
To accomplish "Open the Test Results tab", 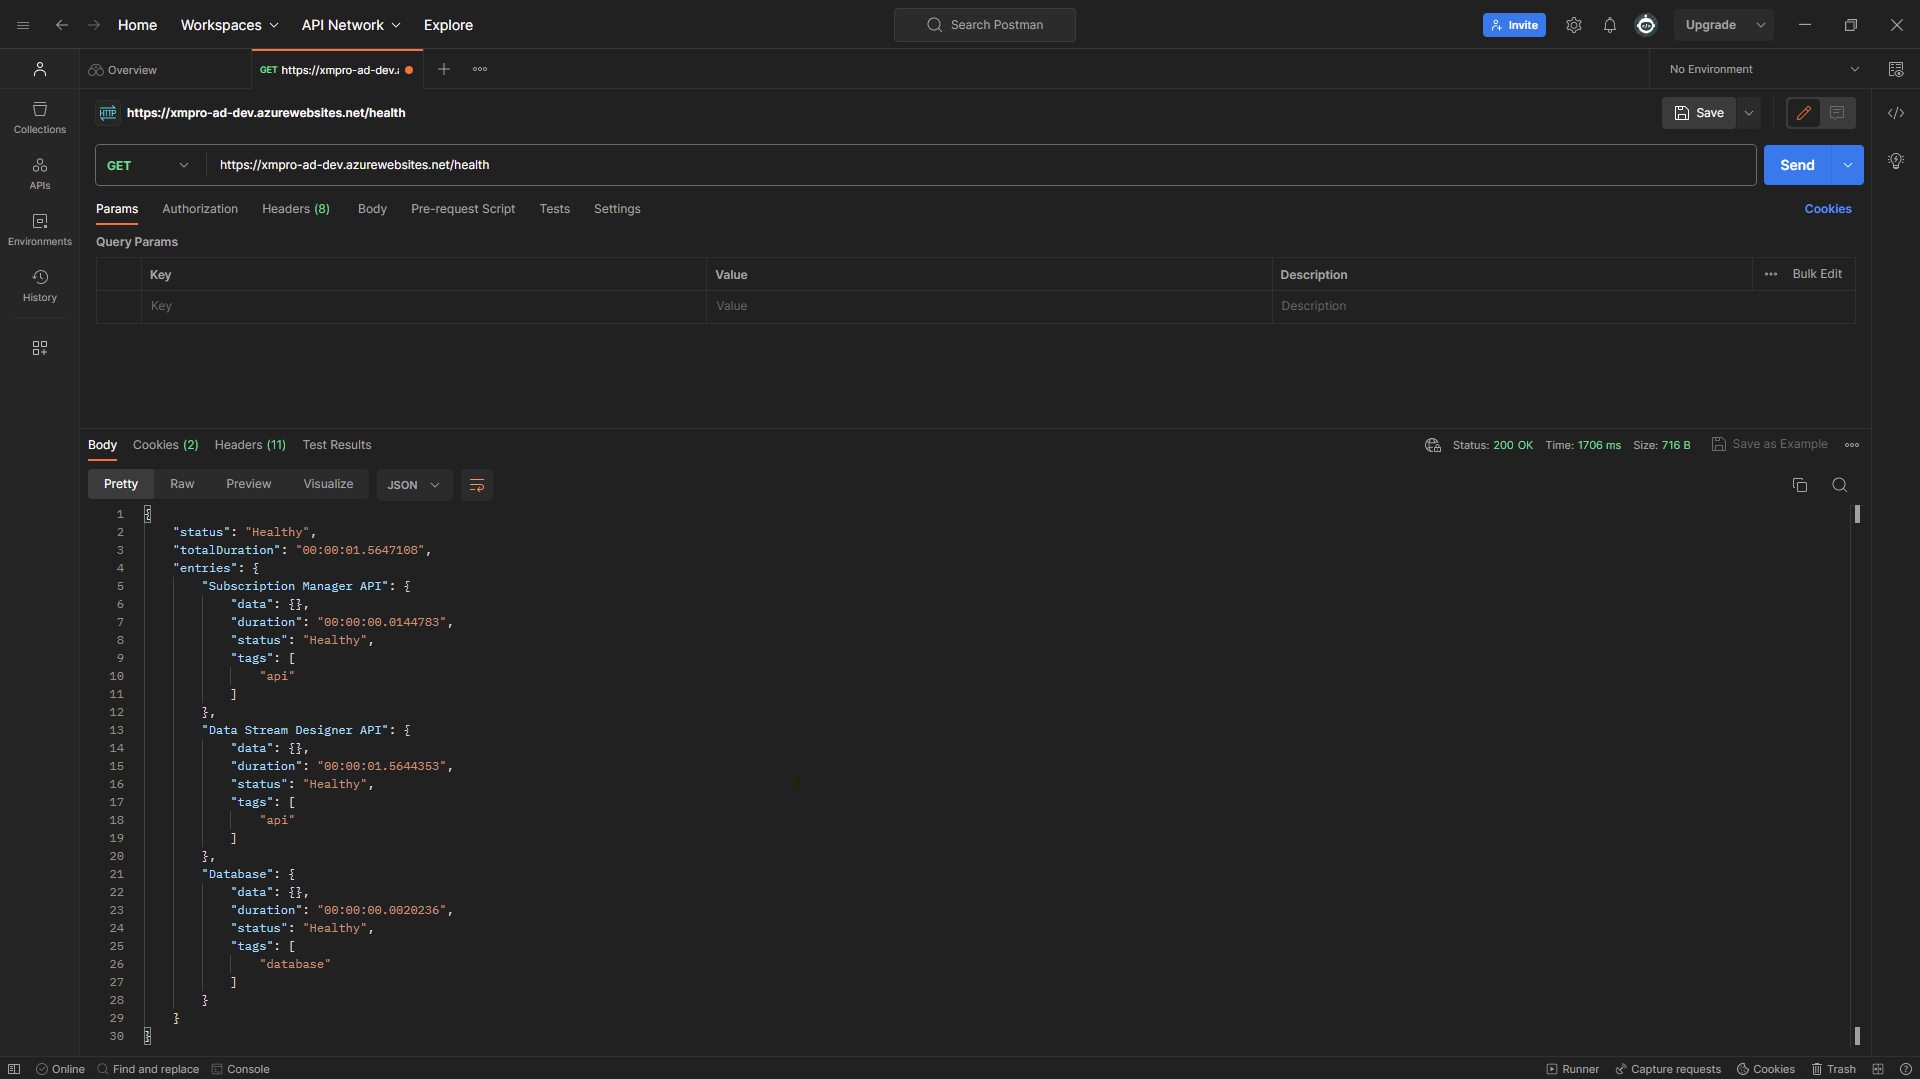I will coord(337,445).
